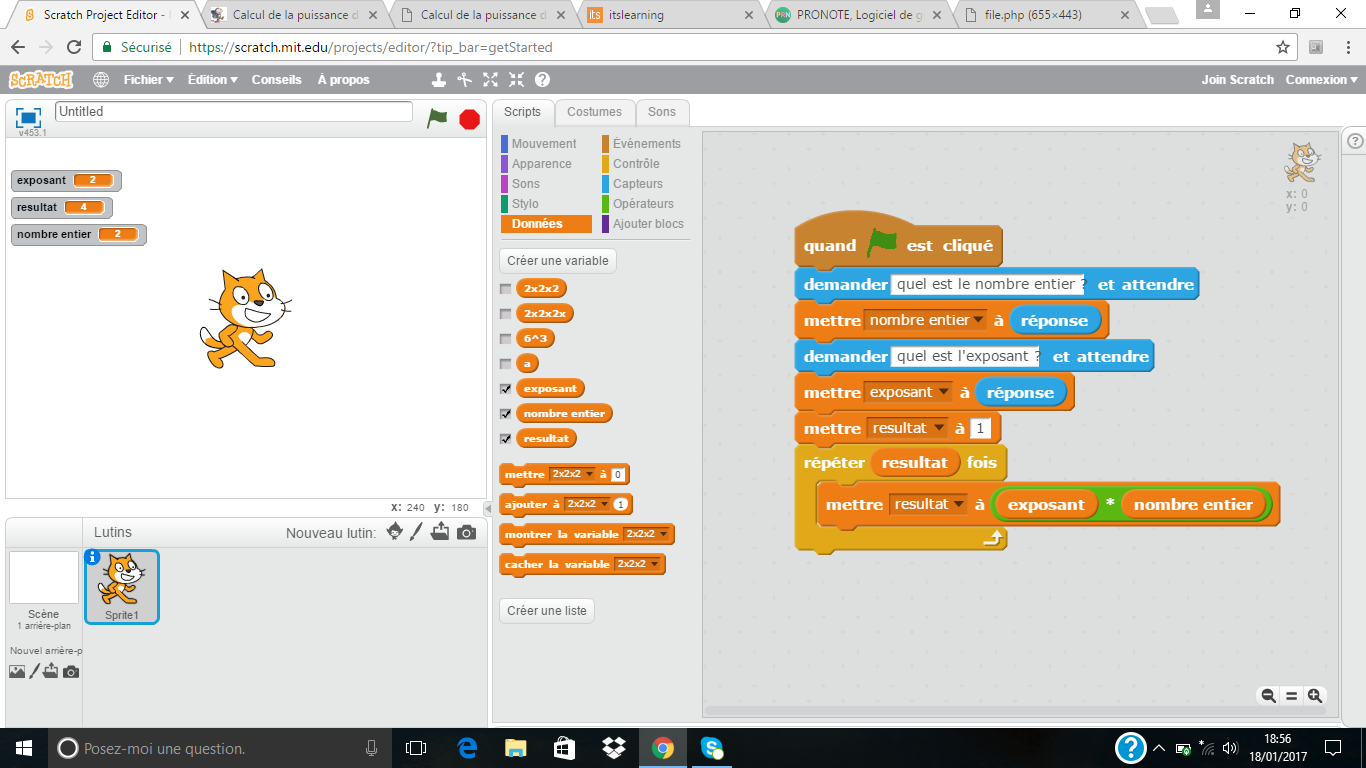Image resolution: width=1366 pixels, height=768 pixels.
Task: Click the green flag to run project
Action: pos(437,118)
